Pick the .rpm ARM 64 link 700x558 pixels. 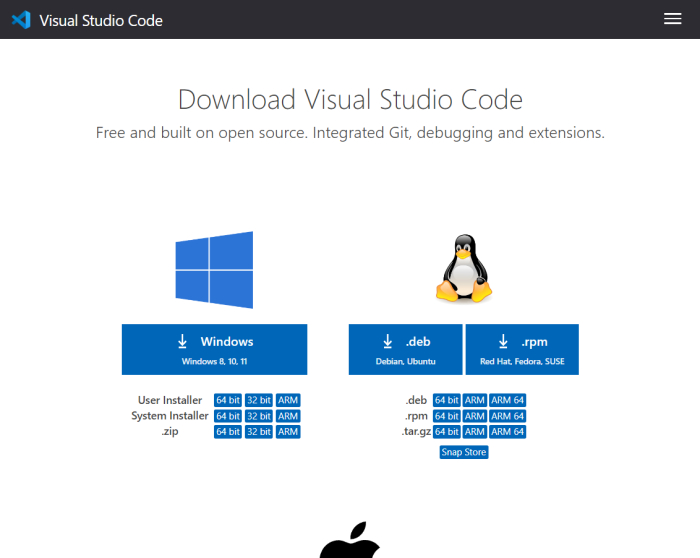click(x=508, y=416)
